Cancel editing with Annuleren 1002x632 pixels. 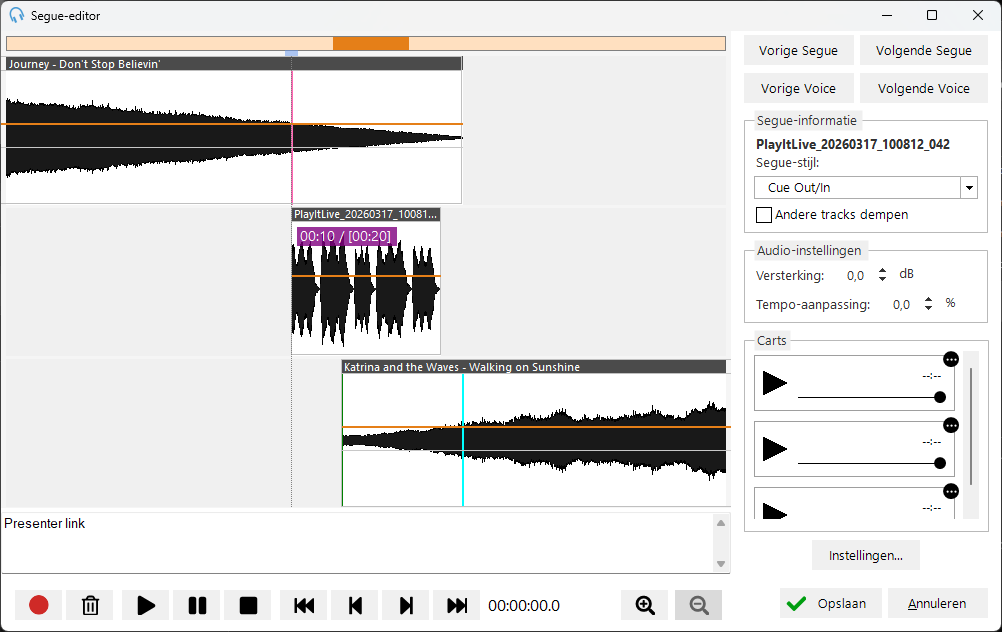[x=937, y=603]
